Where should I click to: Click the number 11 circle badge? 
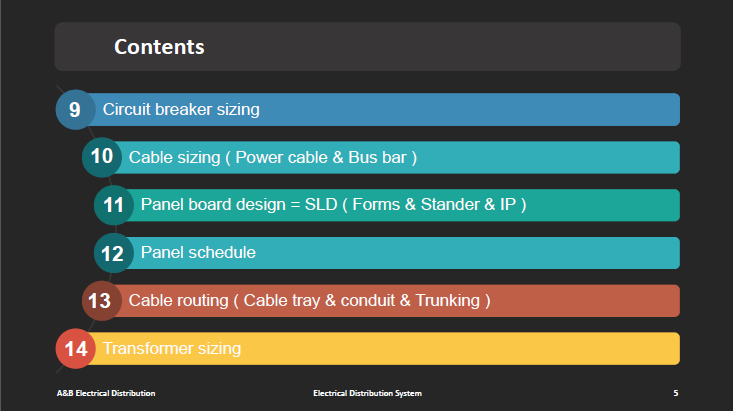point(114,205)
